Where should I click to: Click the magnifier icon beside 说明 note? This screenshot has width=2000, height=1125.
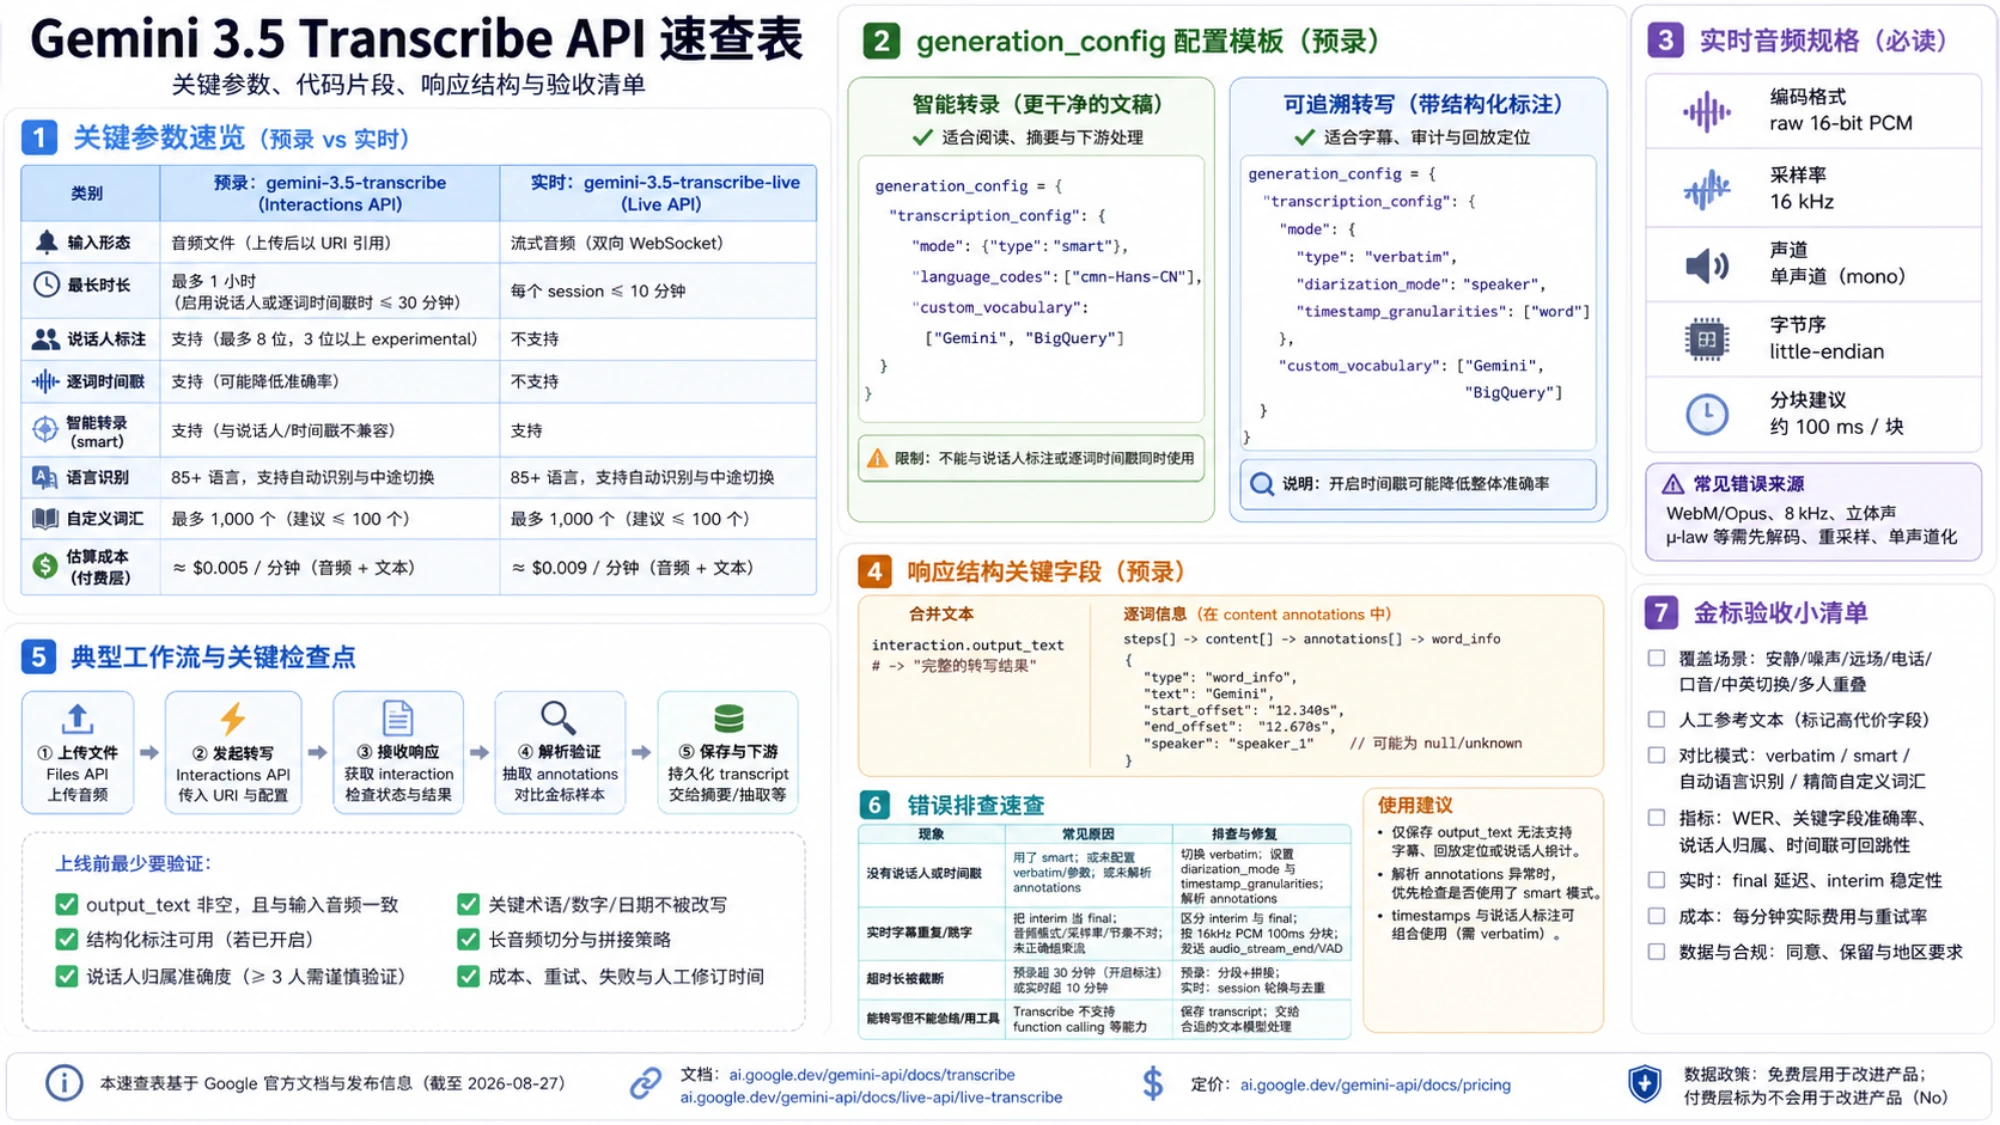(1262, 484)
